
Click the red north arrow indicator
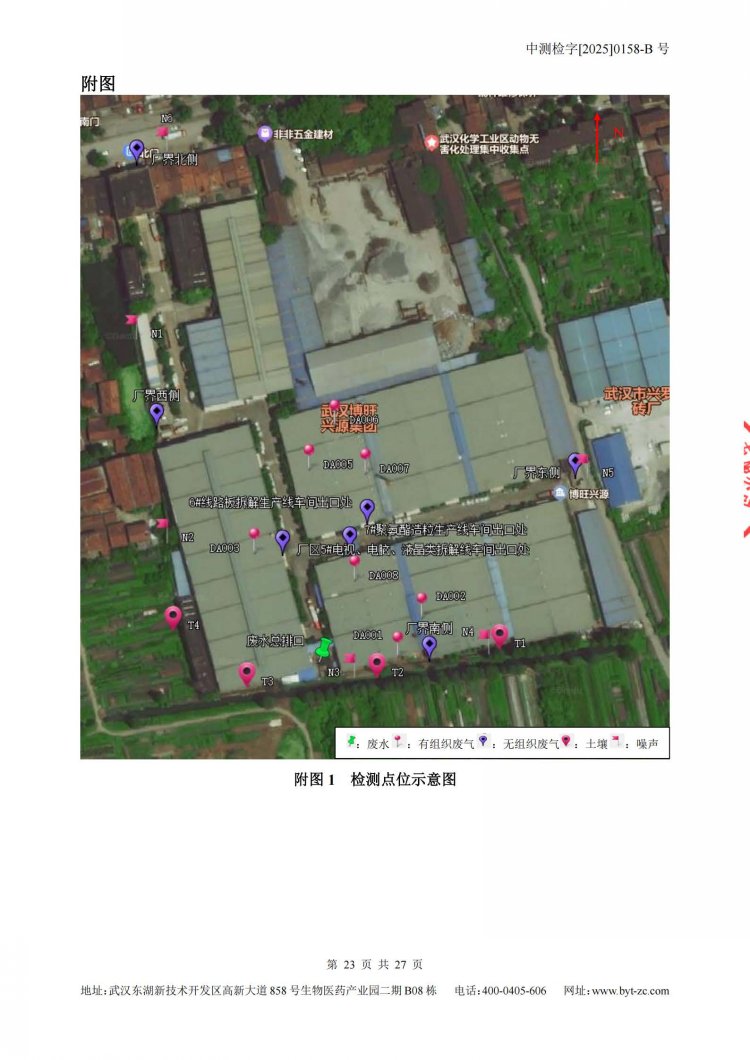point(598,137)
